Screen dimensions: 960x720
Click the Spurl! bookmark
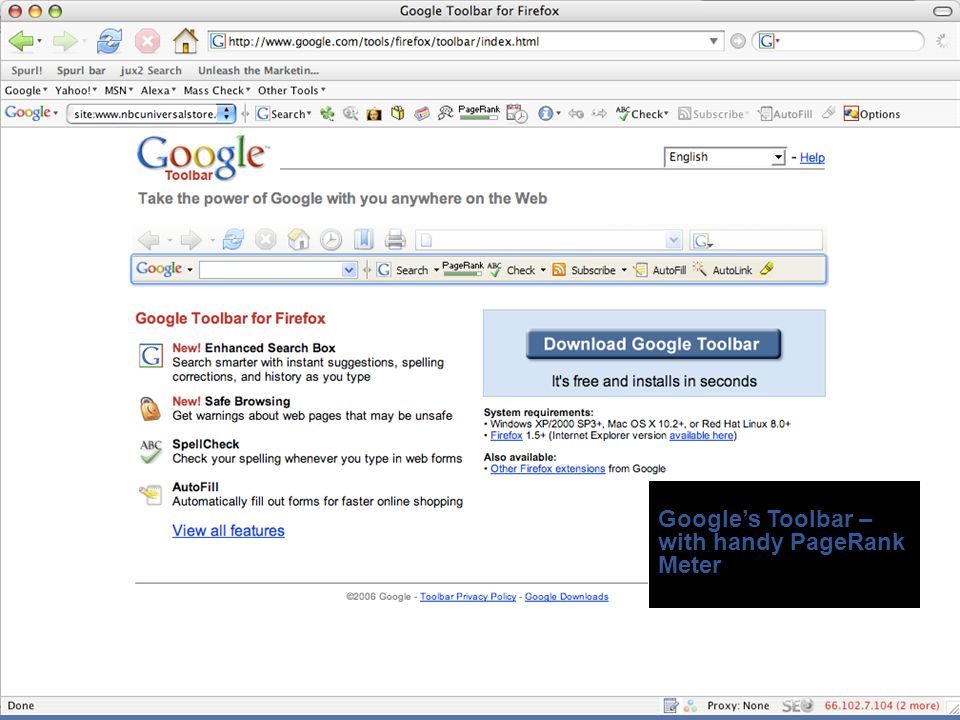(27, 70)
